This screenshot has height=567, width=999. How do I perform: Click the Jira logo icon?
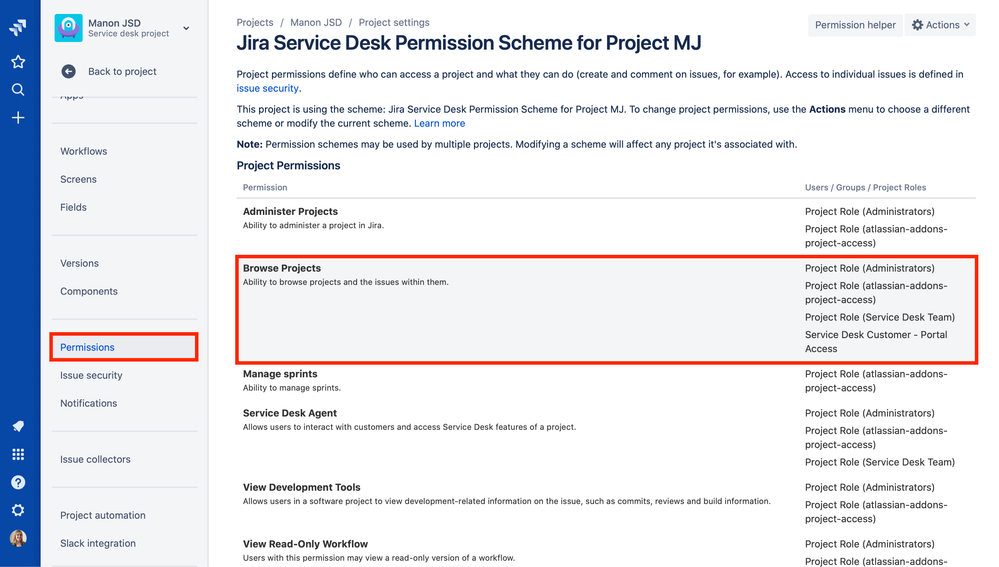point(18,27)
